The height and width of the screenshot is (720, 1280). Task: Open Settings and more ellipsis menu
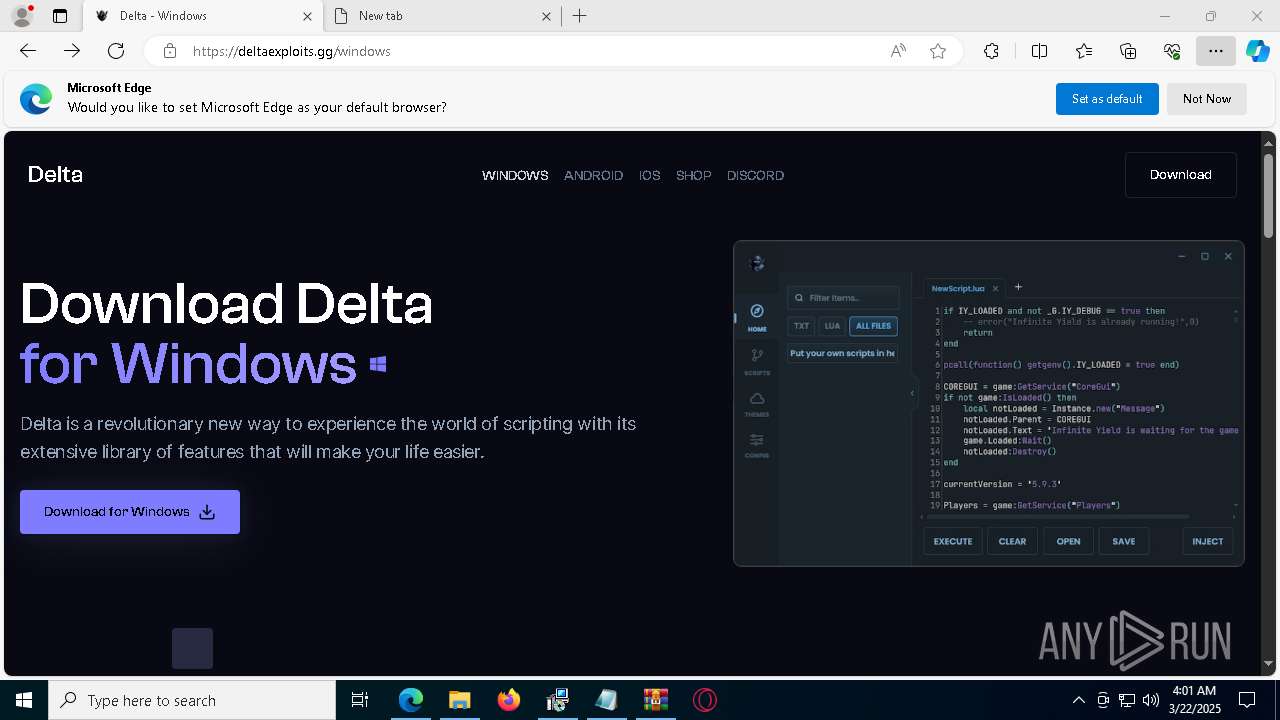[x=1216, y=51]
